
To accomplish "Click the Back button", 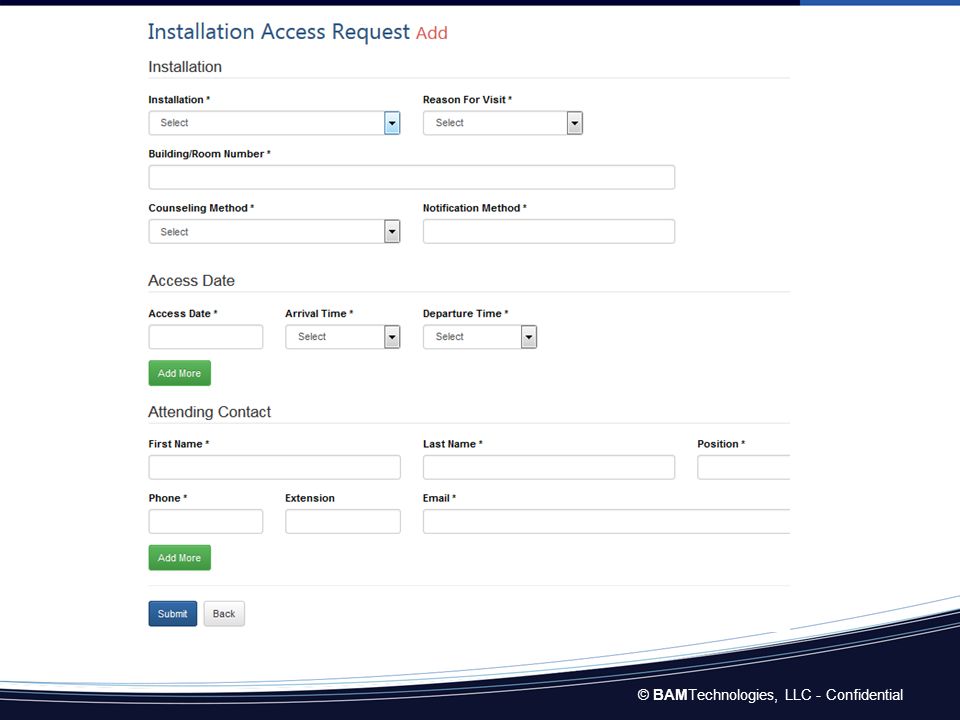I will click(x=224, y=613).
